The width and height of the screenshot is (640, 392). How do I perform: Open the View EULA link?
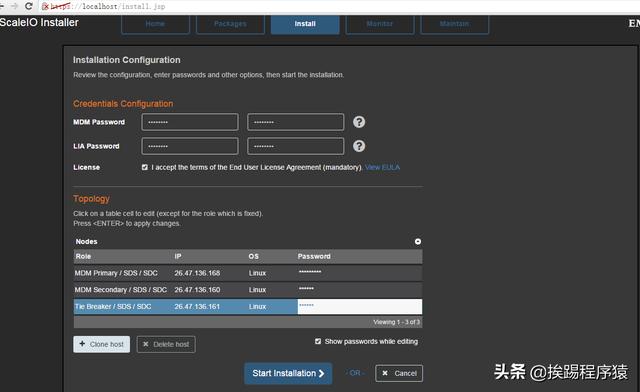[382, 167]
